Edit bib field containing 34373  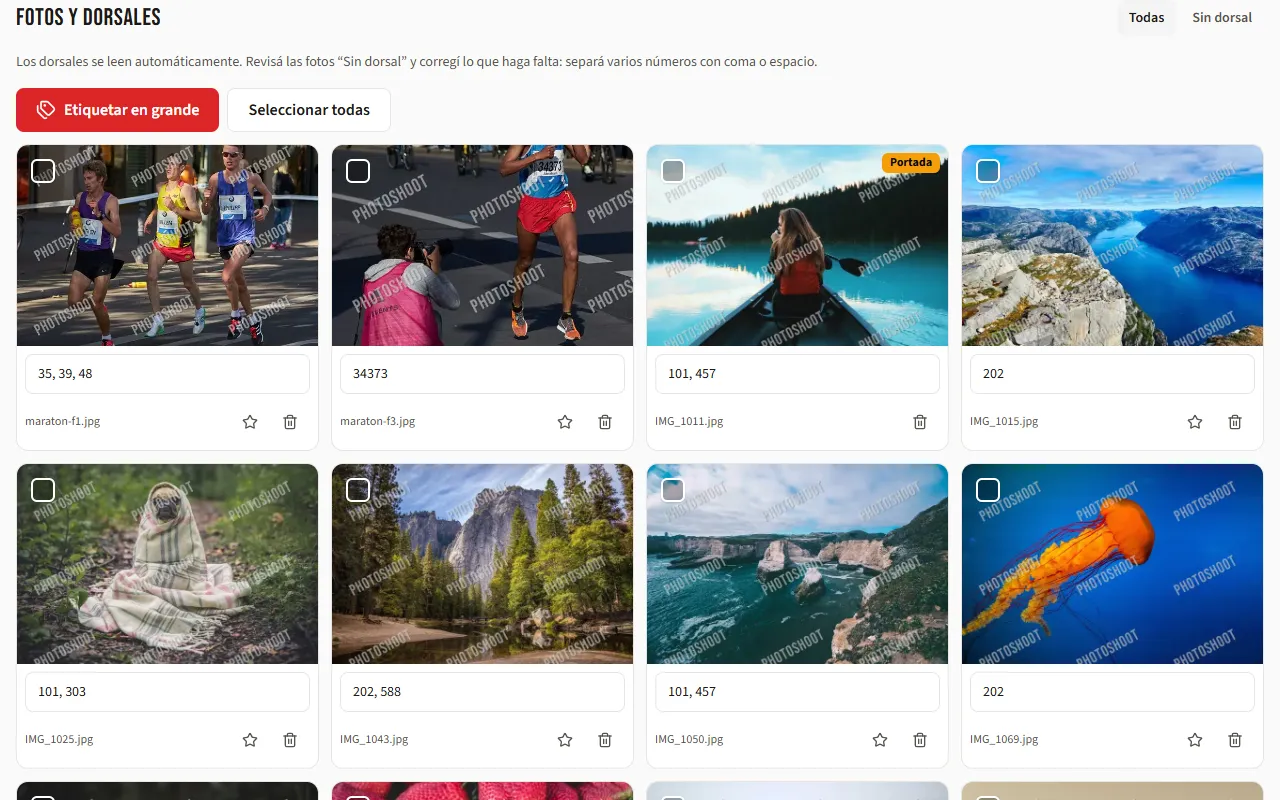[482, 374]
